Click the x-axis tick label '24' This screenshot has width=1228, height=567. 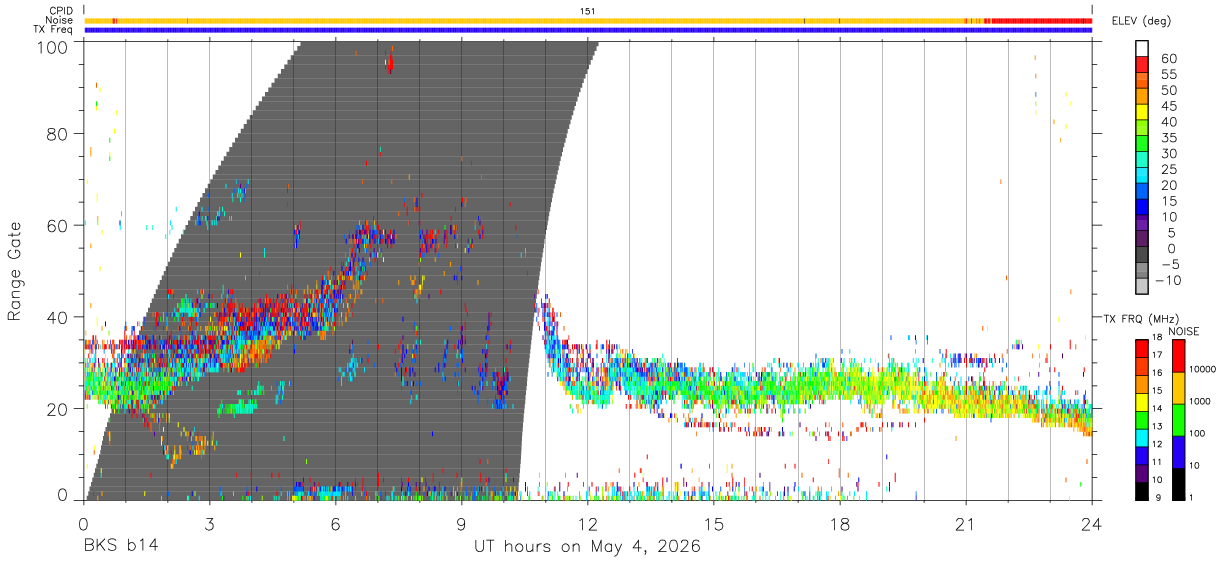click(x=1091, y=523)
